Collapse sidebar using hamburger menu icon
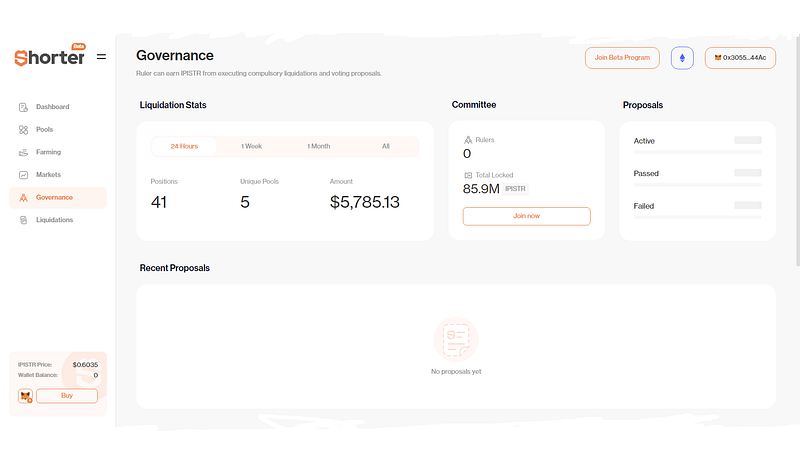The image size is (800, 449). 102,57
